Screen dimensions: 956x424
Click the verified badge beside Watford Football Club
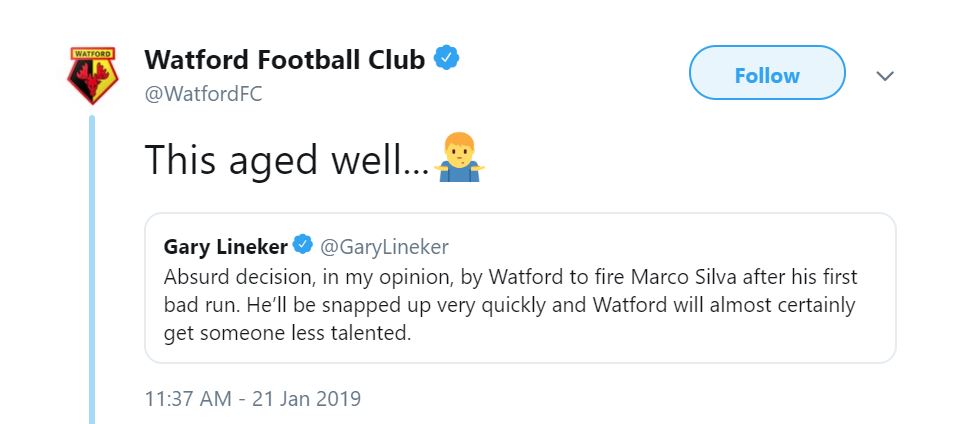tap(446, 59)
